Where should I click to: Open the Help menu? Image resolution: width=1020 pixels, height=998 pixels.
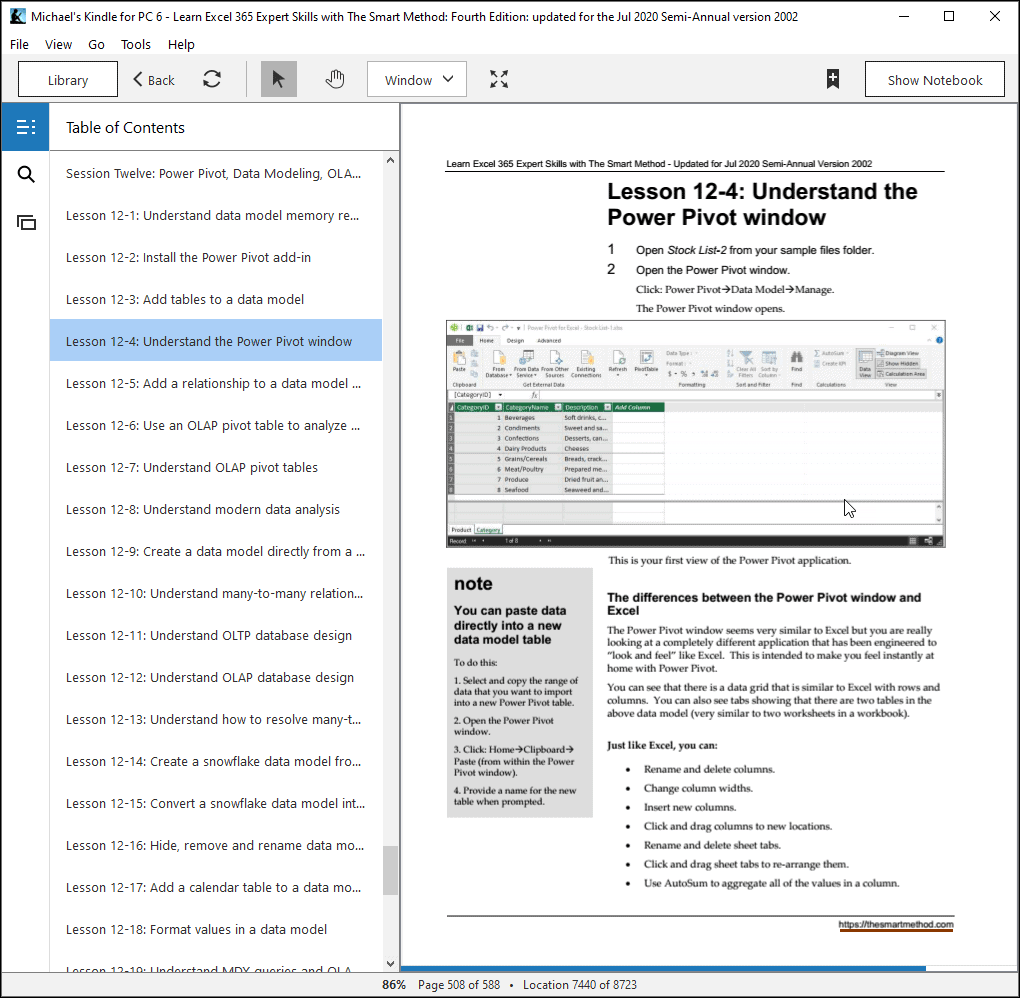(x=181, y=44)
